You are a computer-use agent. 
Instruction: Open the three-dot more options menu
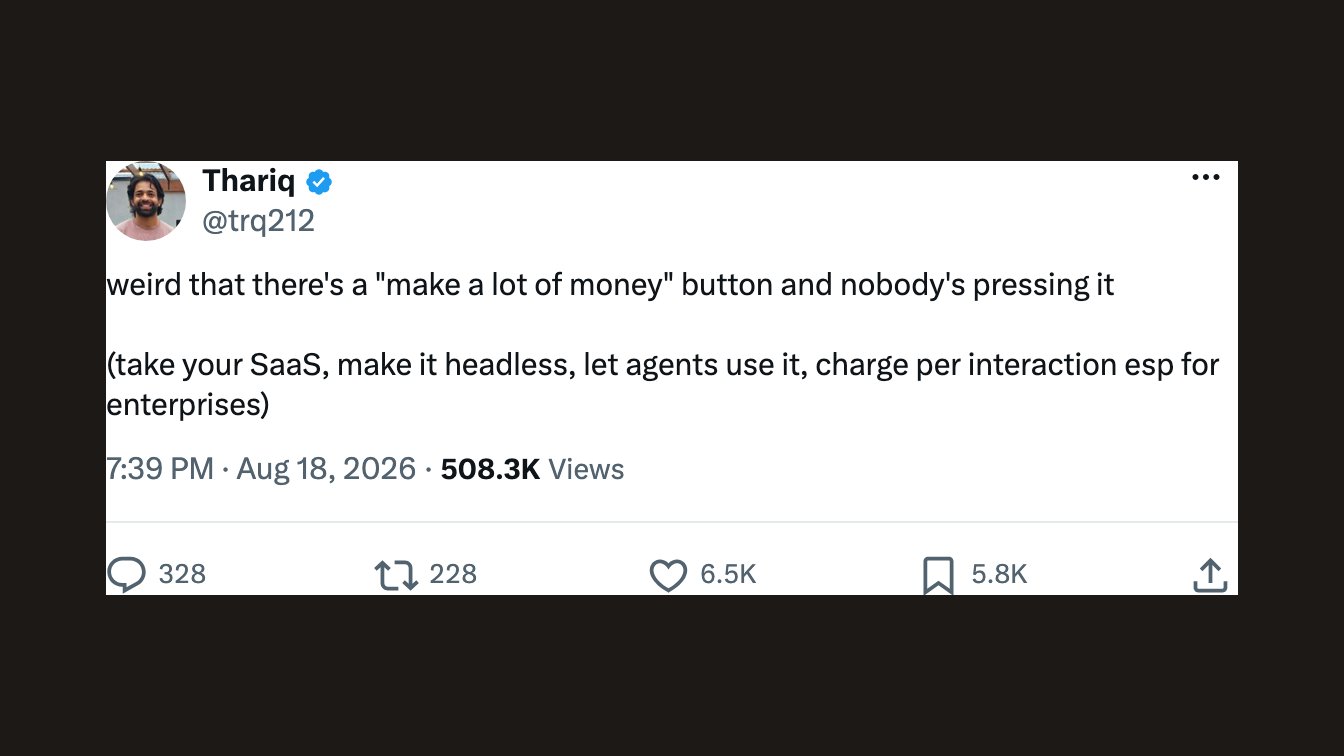[1206, 177]
